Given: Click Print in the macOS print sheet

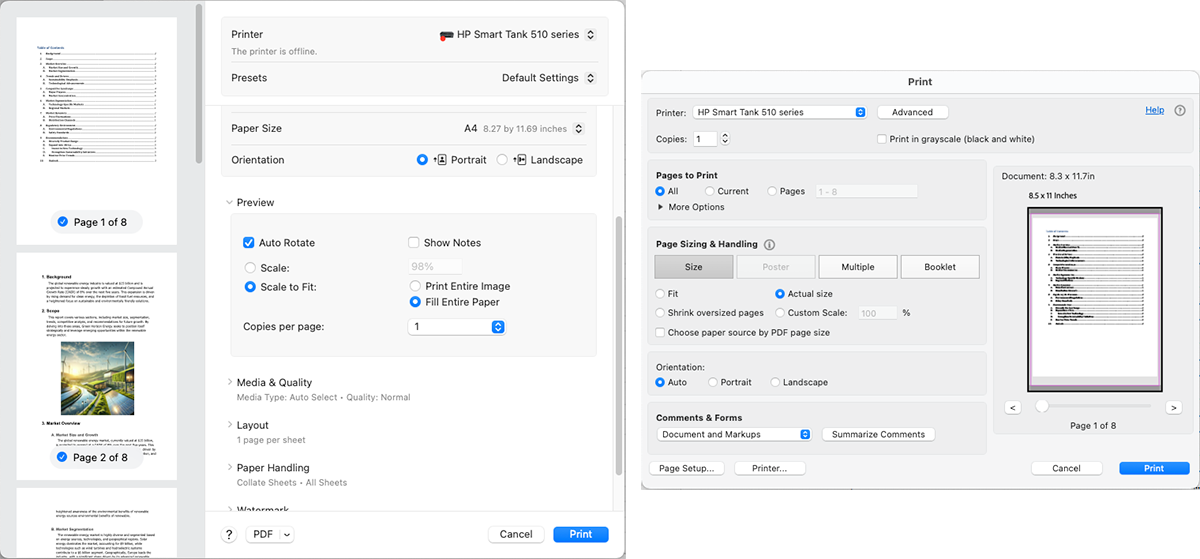Looking at the screenshot, I should (581, 535).
